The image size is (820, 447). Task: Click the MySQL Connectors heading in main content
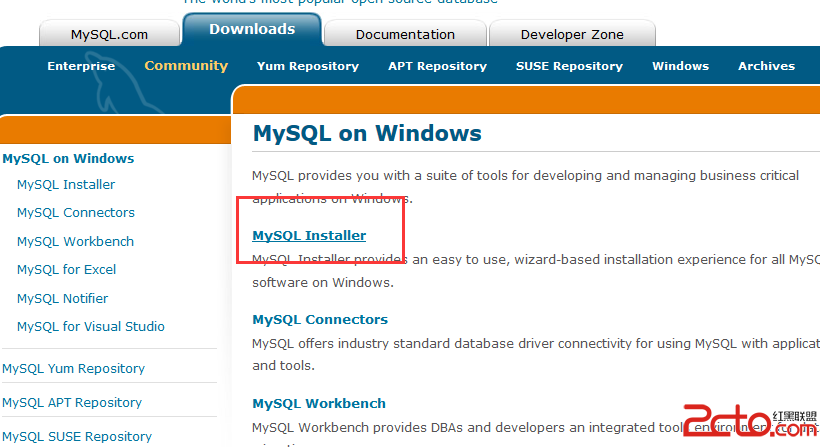coord(320,319)
